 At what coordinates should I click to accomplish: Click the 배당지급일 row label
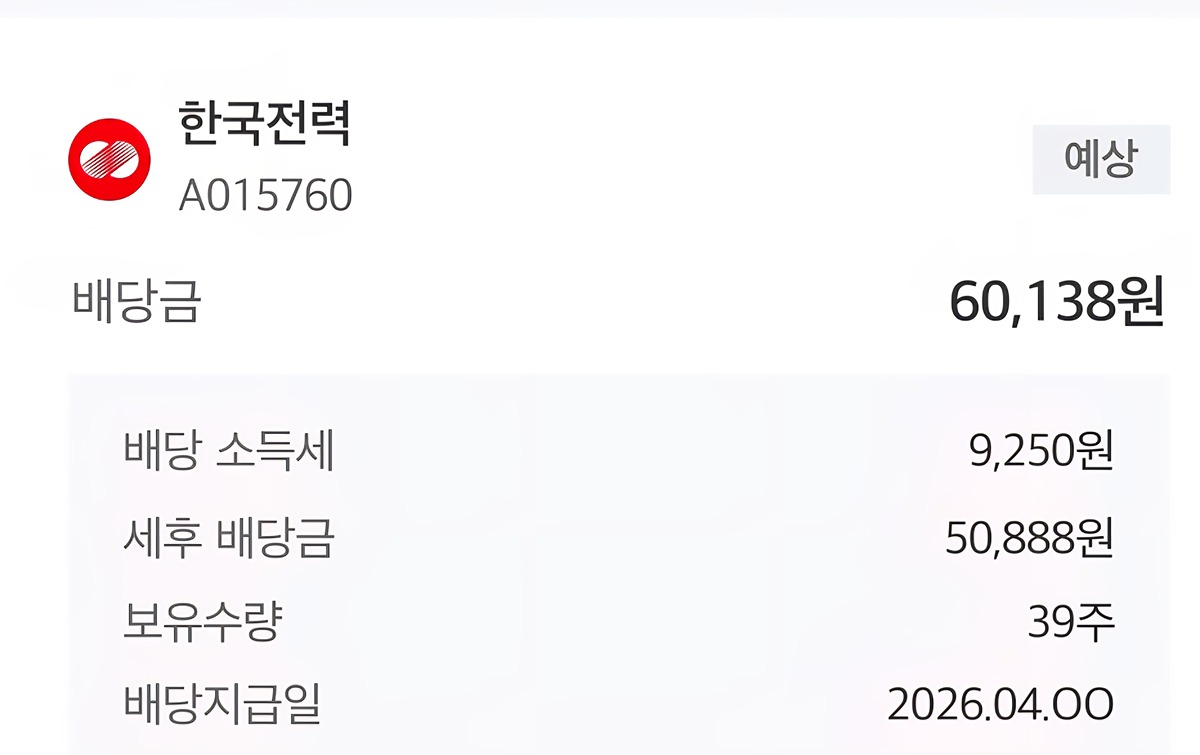[x=222, y=705]
